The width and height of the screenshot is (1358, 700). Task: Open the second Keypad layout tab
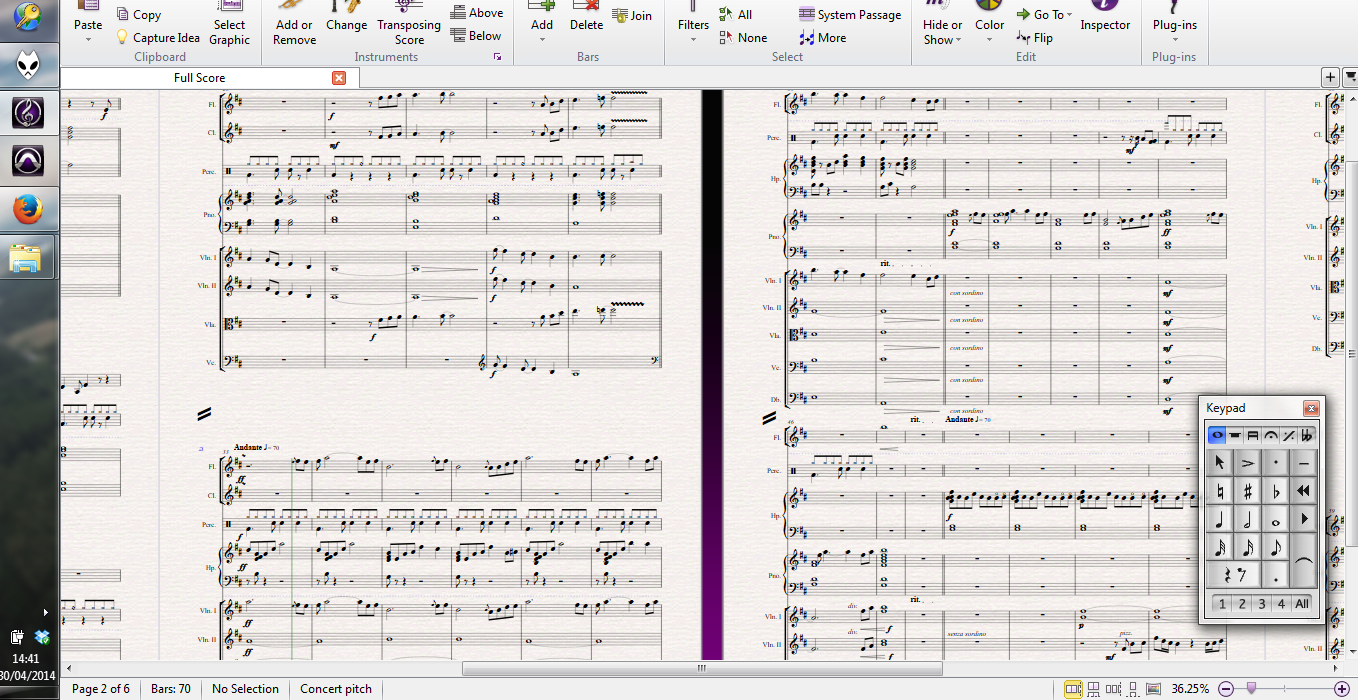tap(1235, 435)
